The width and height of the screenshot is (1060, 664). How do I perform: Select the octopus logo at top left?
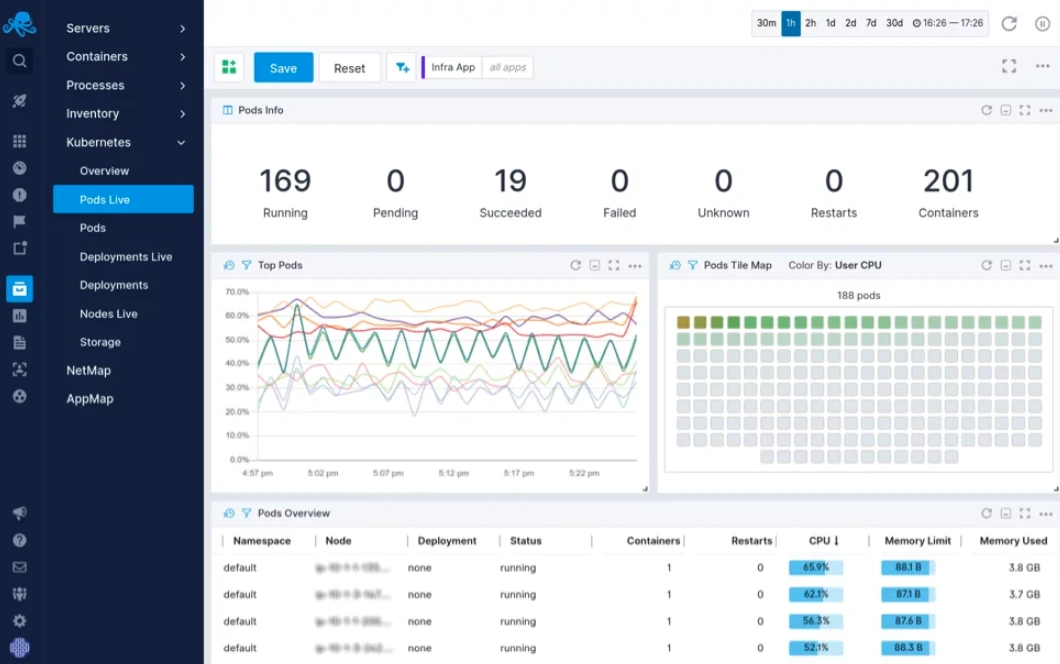click(x=20, y=22)
